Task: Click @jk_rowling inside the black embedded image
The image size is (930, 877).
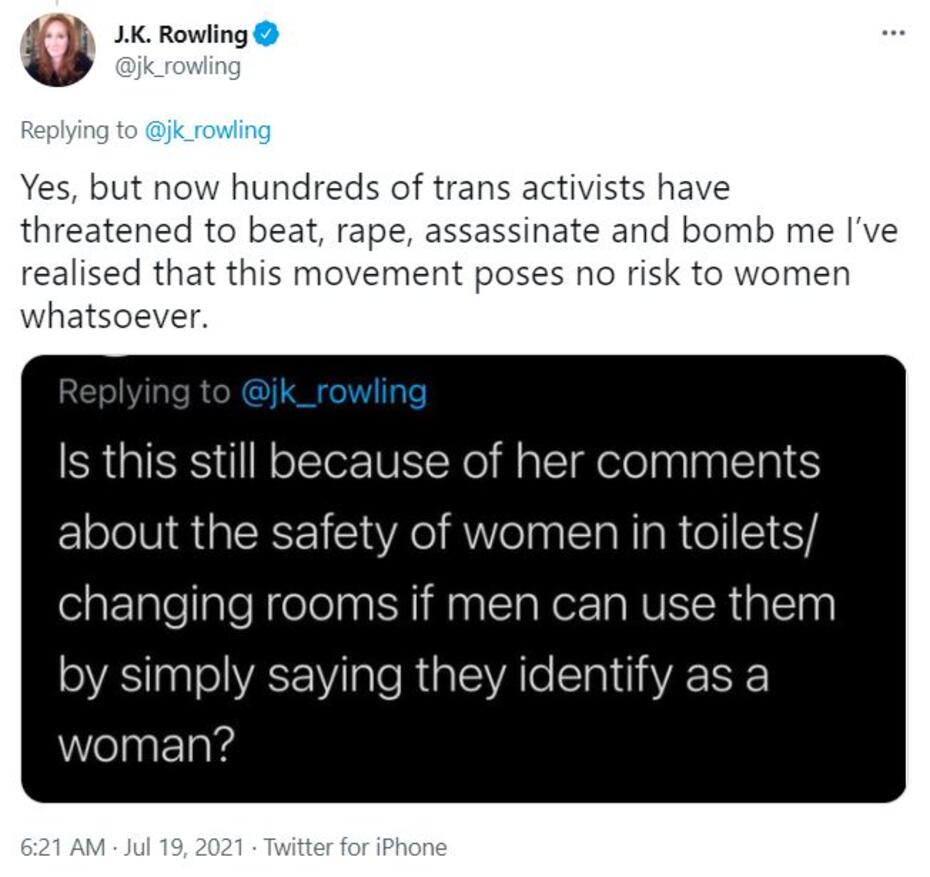Action: (333, 391)
